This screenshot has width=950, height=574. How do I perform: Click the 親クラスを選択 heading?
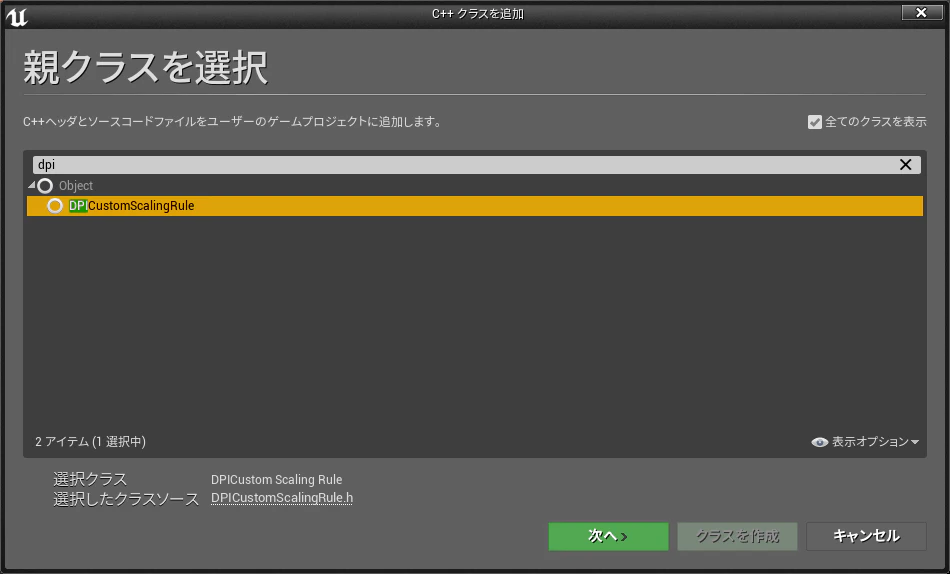pos(145,67)
